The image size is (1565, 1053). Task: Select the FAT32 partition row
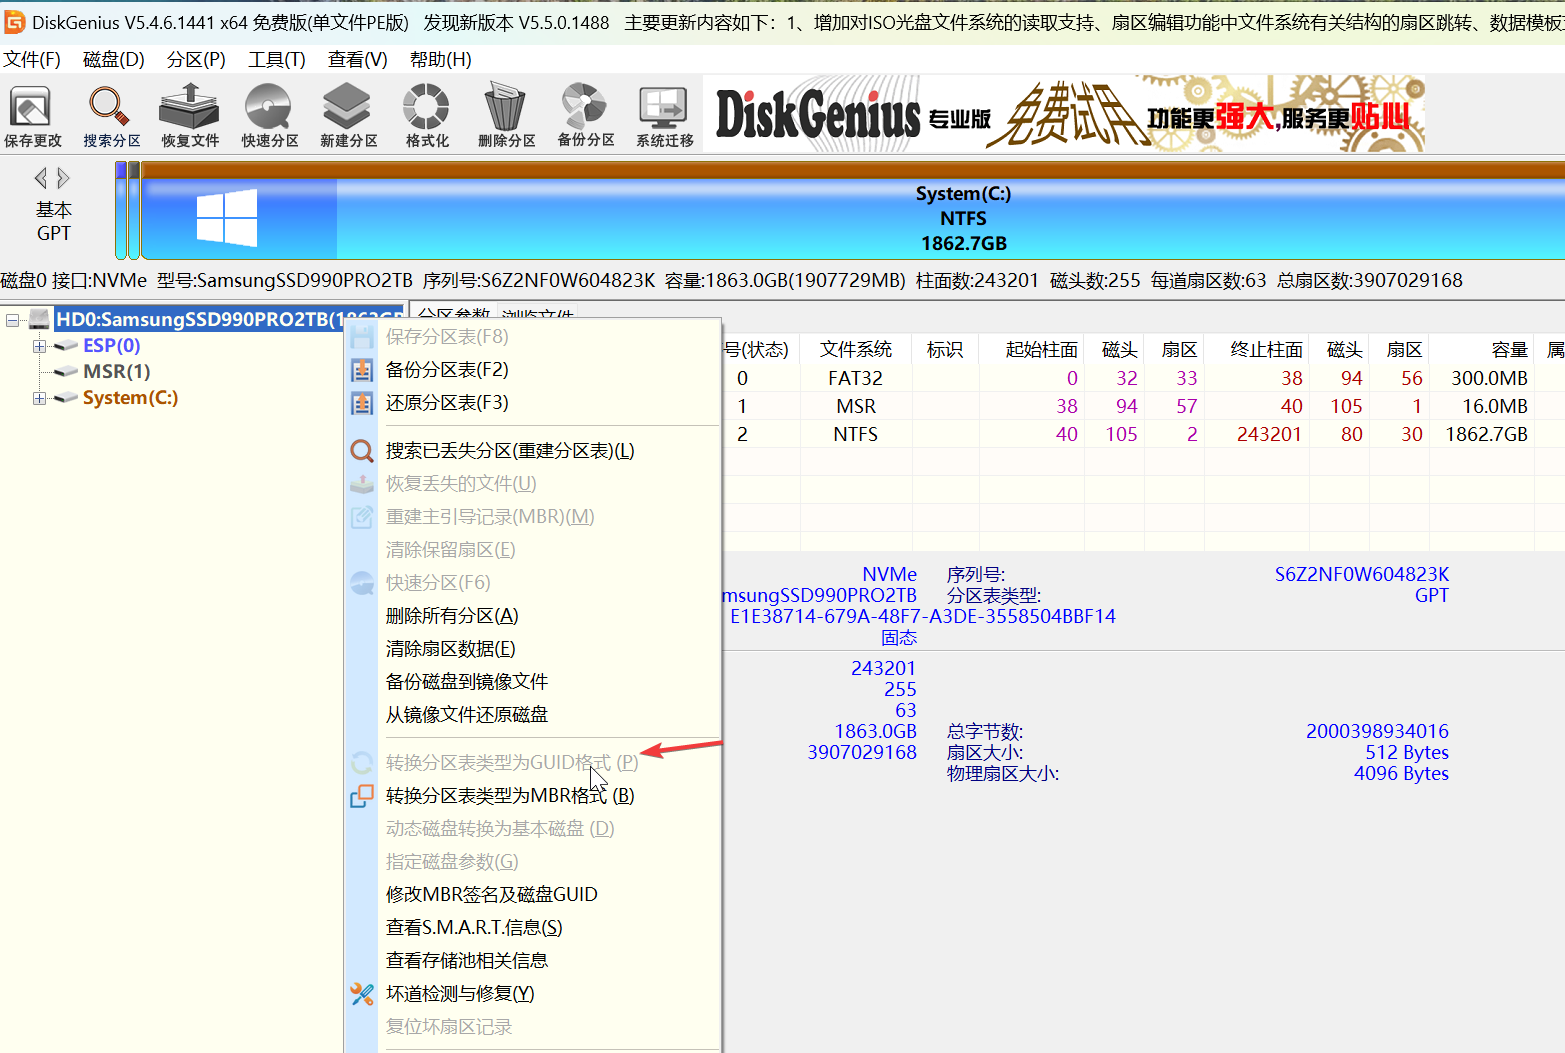click(1143, 379)
